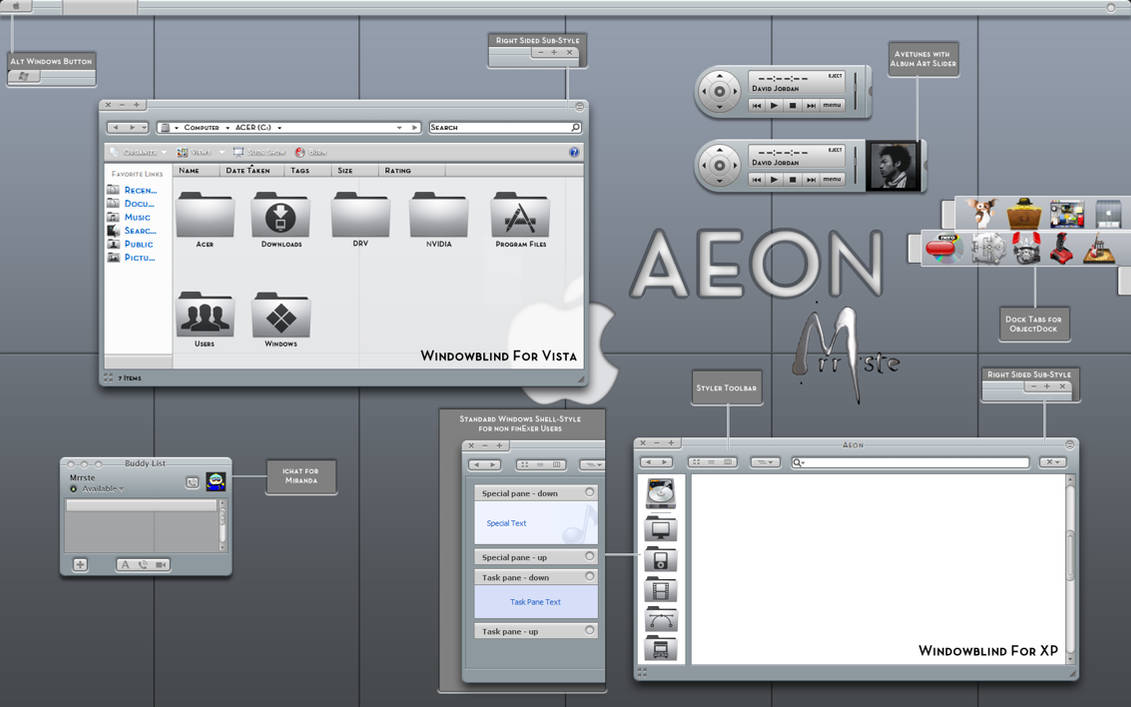
Task: Start the video chat icon in the Buddy List
Action: 160,564
